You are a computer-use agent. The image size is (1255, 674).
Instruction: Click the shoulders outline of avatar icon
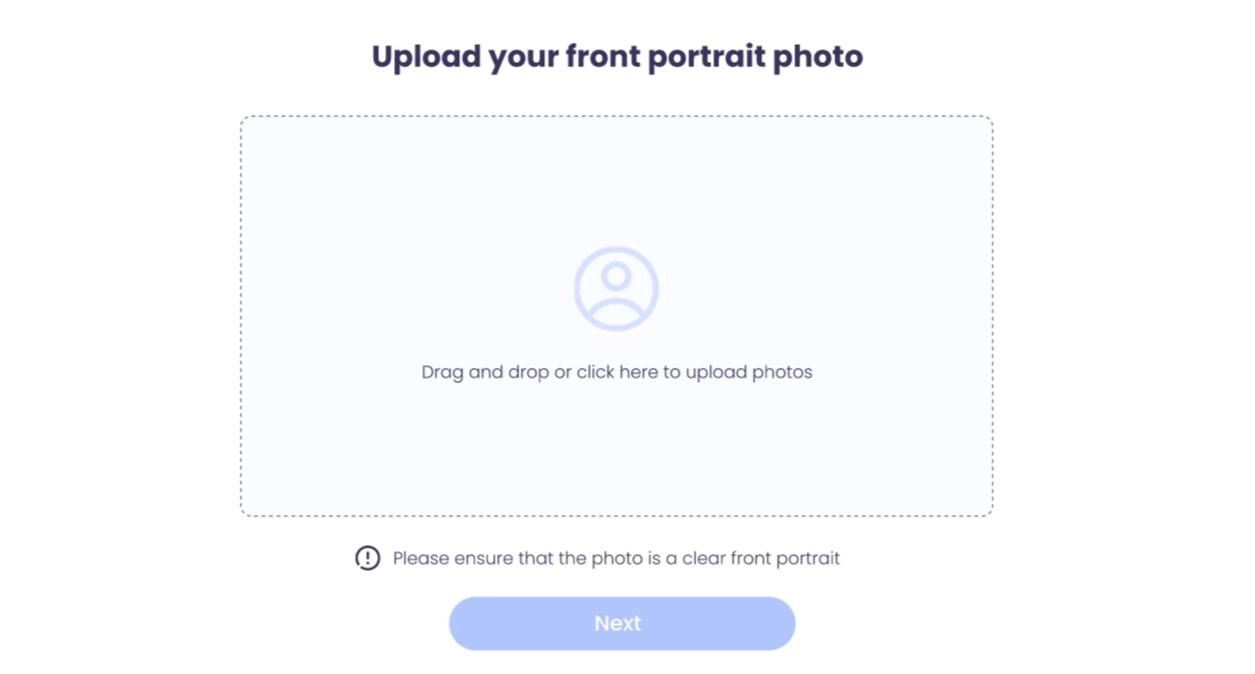[616, 311]
